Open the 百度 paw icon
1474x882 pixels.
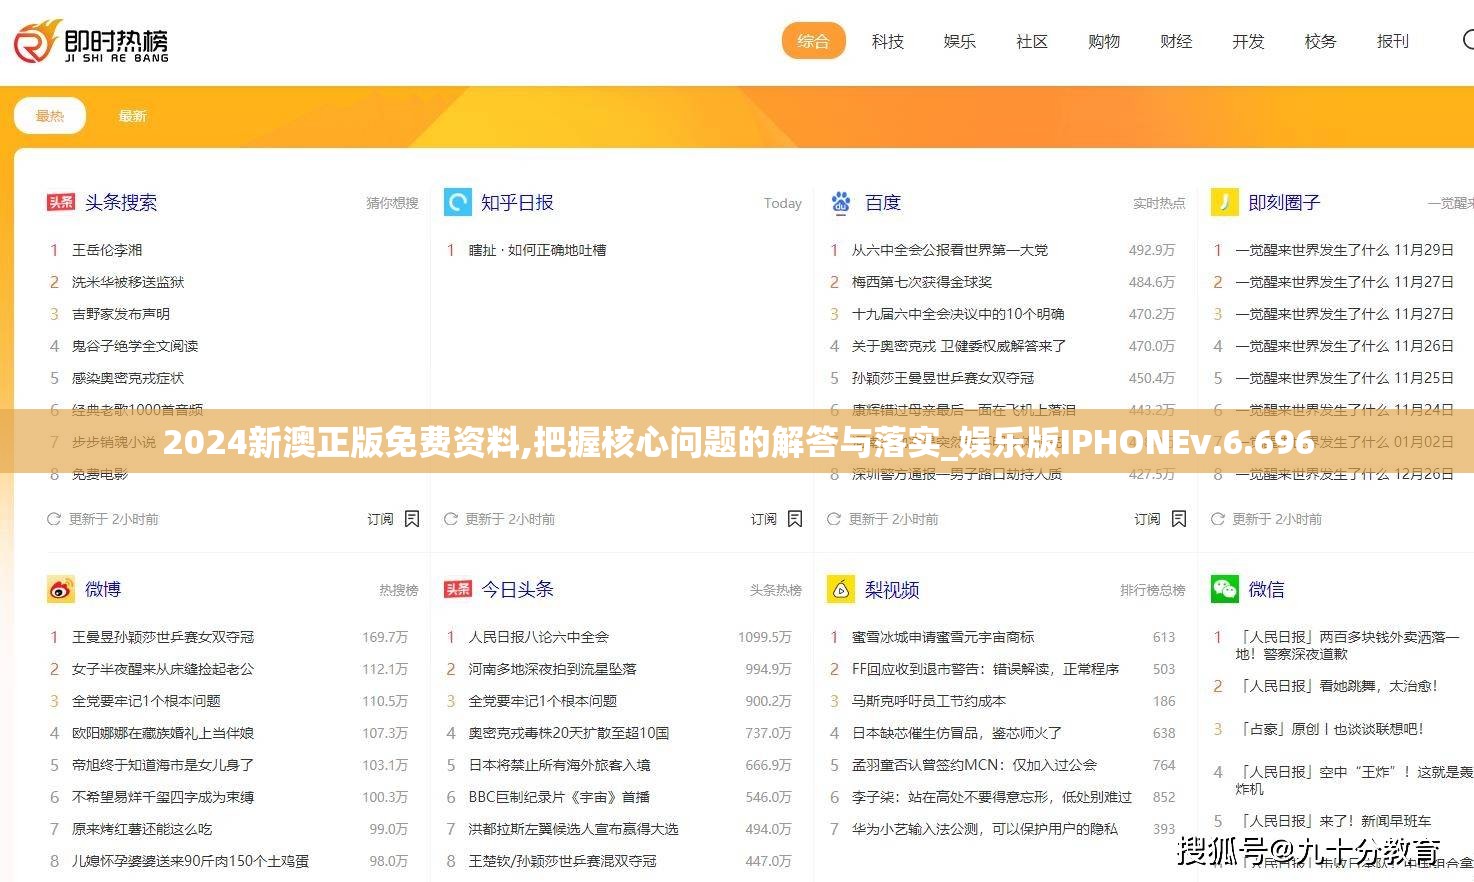pos(841,202)
